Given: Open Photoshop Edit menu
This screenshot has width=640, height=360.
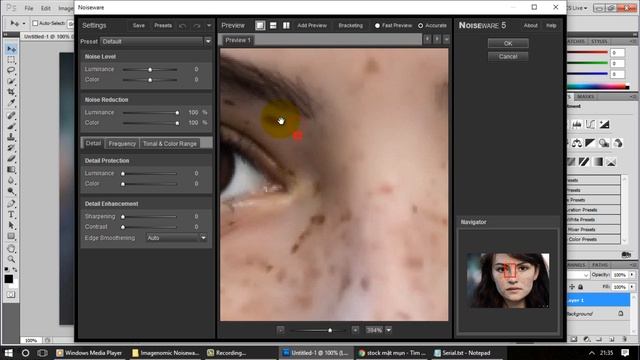Looking at the screenshot, I should coord(46,8).
